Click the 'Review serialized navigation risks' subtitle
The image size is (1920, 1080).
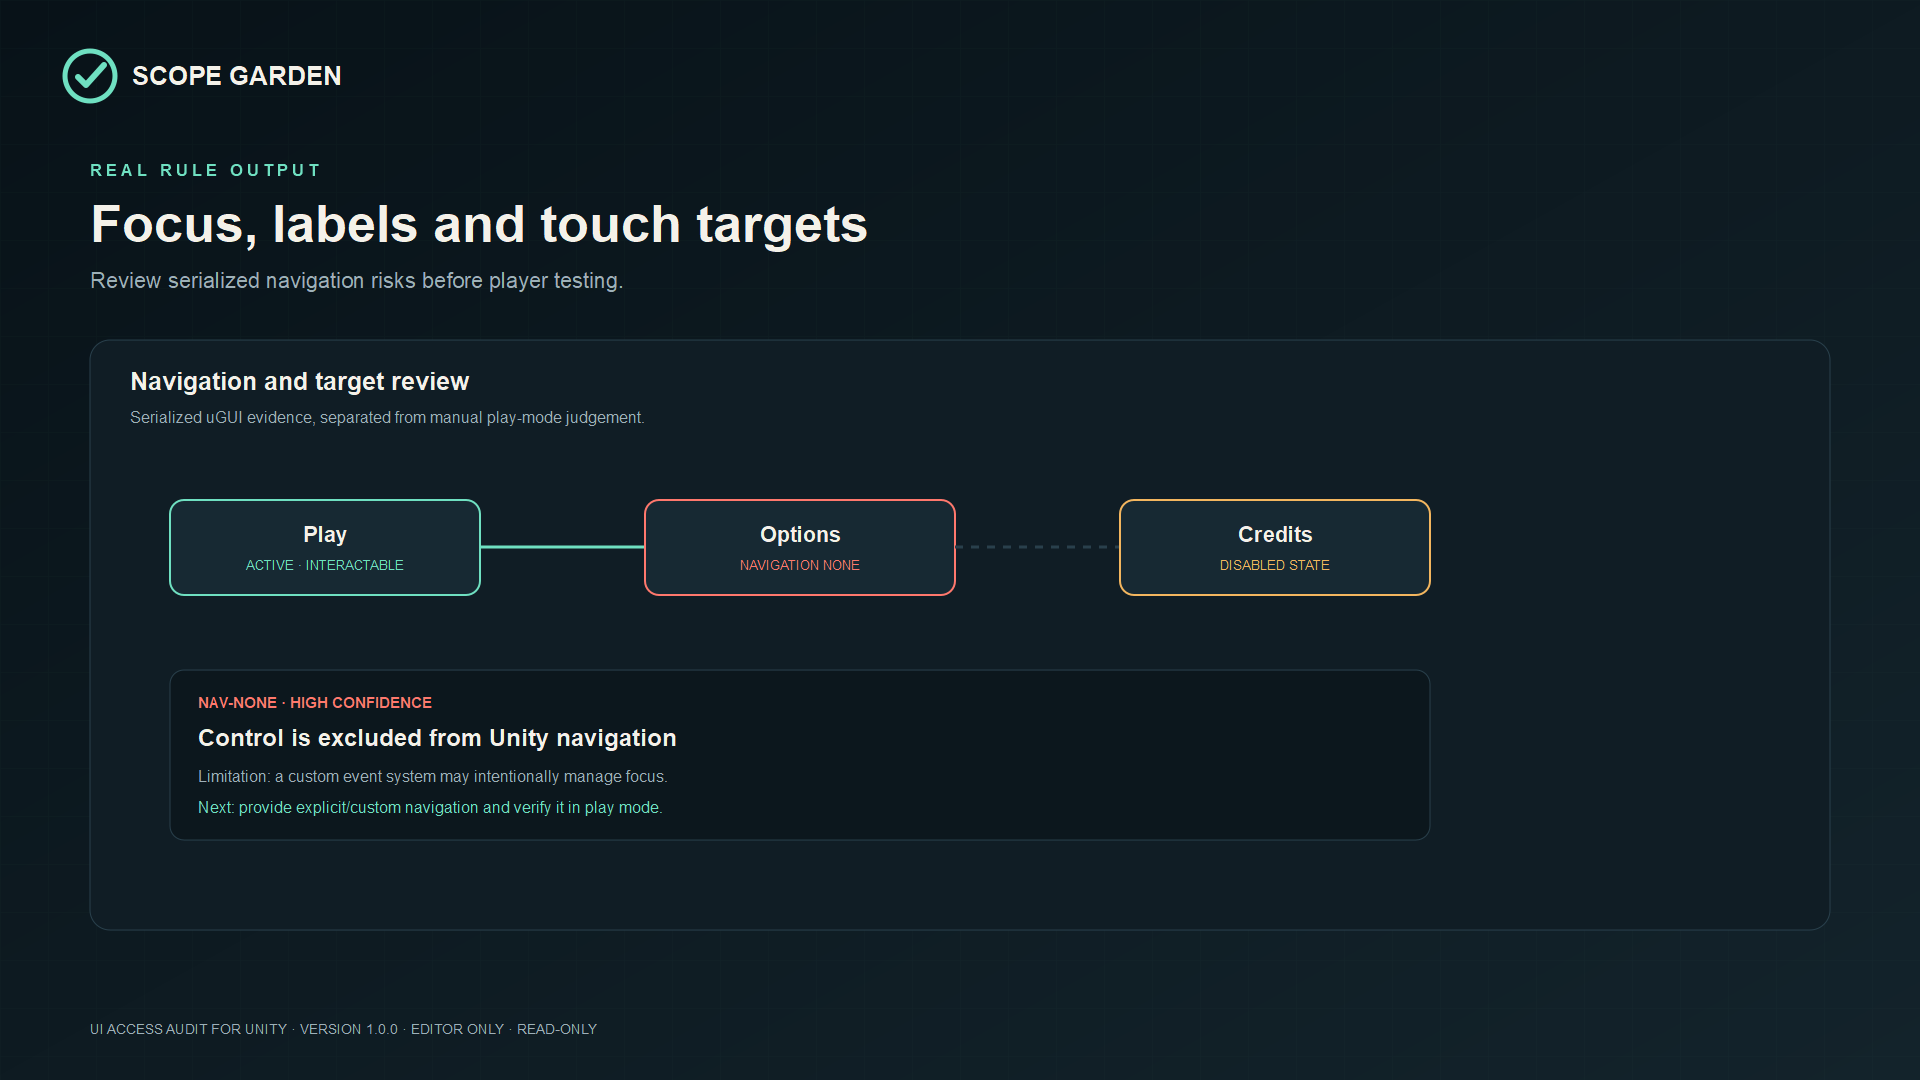pyautogui.click(x=357, y=281)
